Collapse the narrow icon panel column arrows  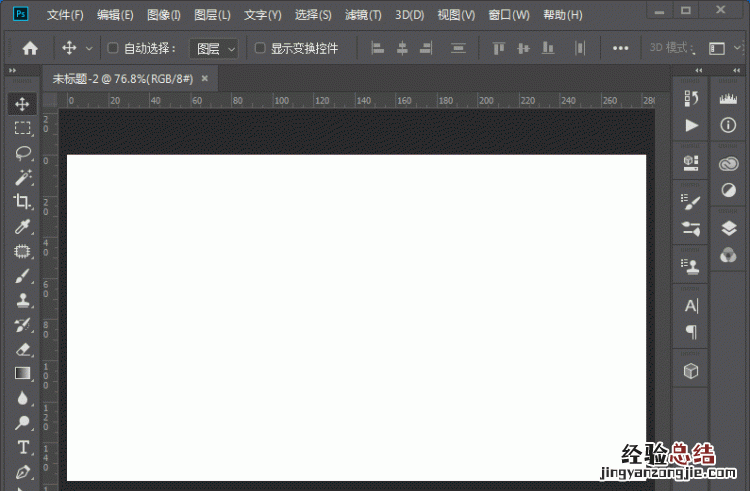point(699,70)
